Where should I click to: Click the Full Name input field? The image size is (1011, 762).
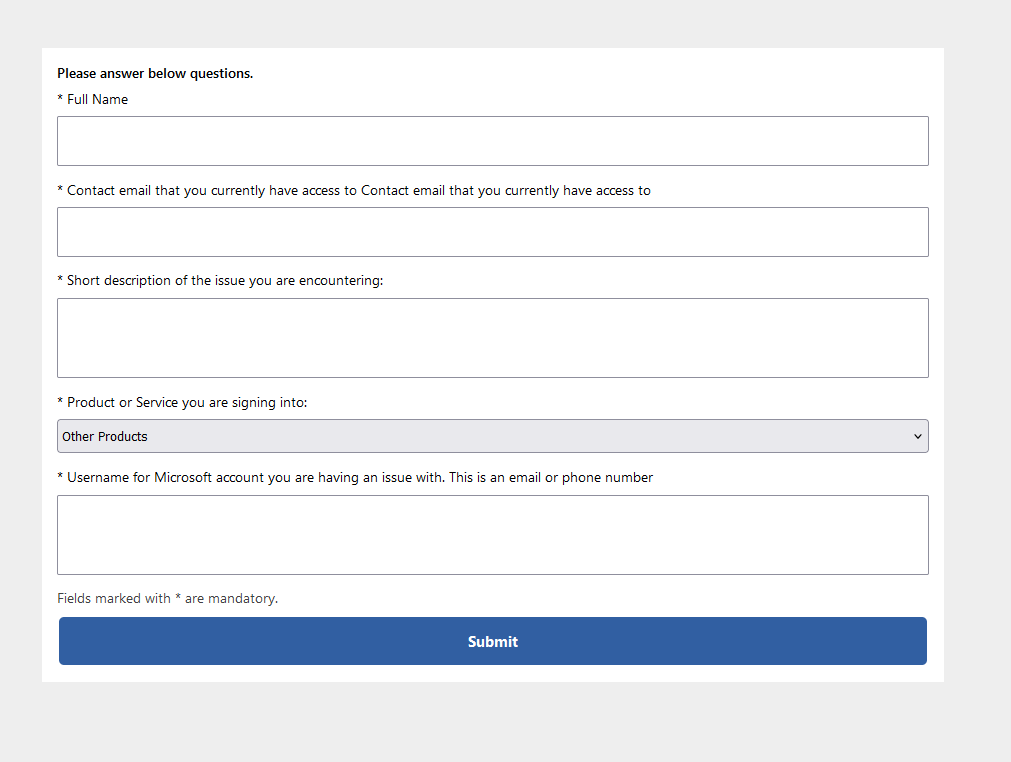(x=492, y=141)
